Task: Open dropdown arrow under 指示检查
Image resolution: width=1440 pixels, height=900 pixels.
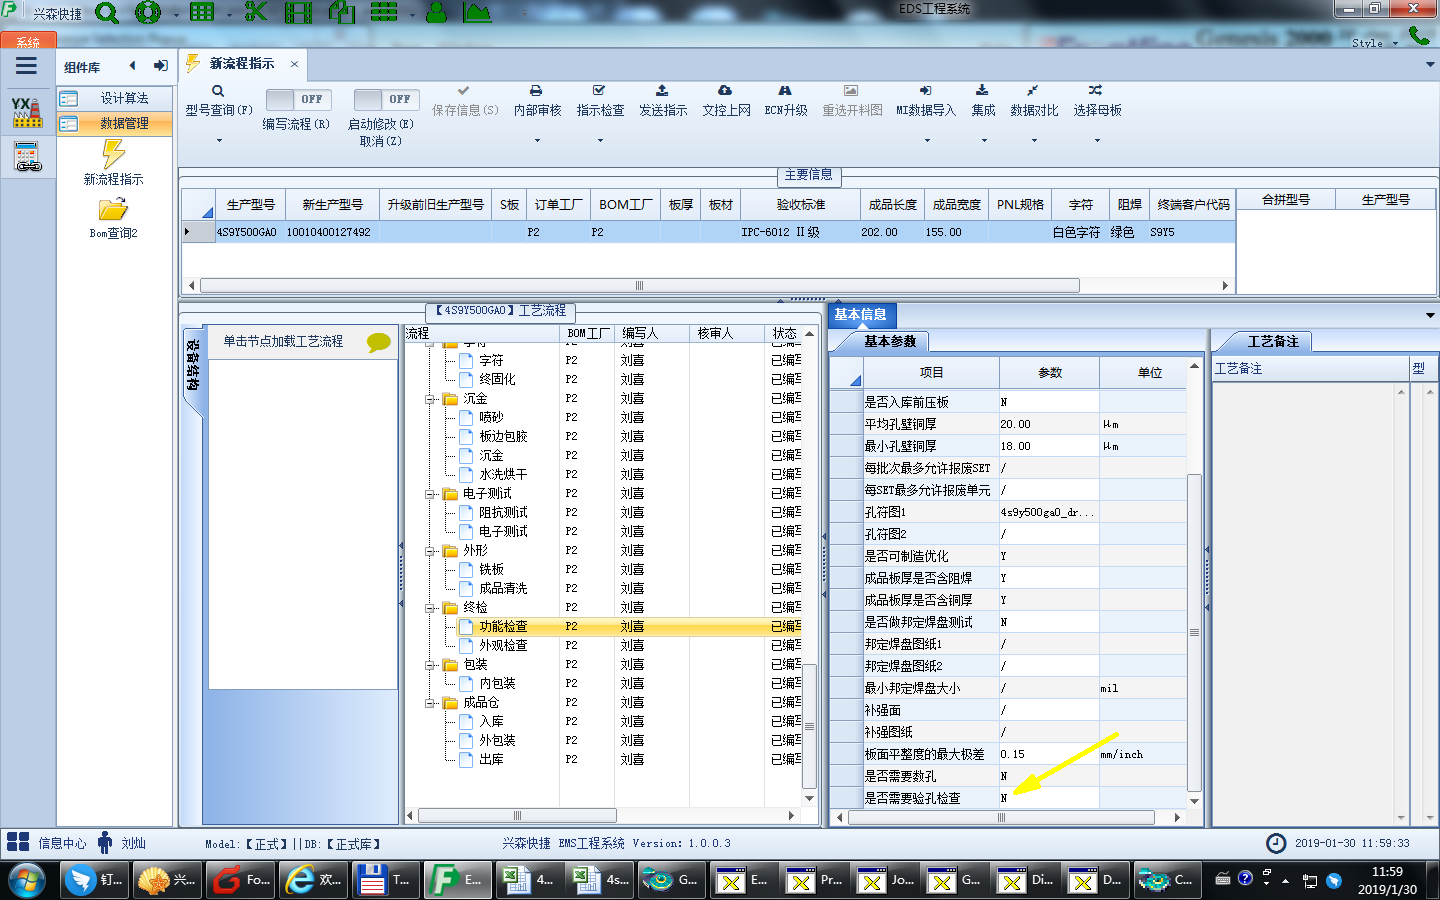Action: pyautogui.click(x=600, y=141)
